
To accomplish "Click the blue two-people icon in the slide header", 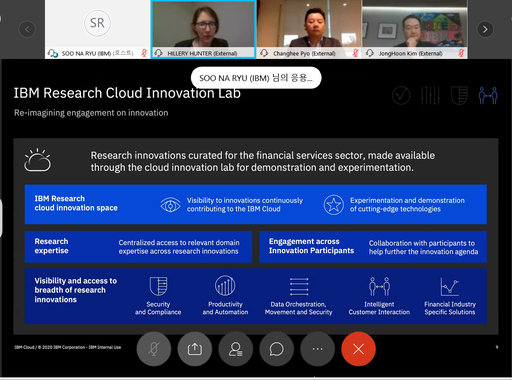I will [x=488, y=95].
